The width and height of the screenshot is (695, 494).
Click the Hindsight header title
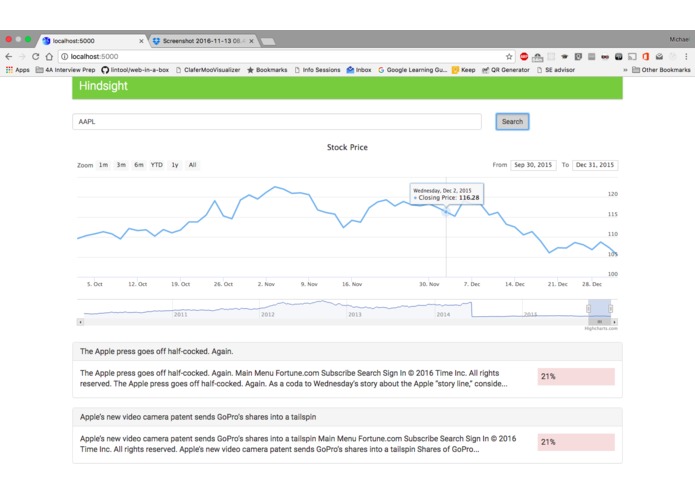pos(103,86)
